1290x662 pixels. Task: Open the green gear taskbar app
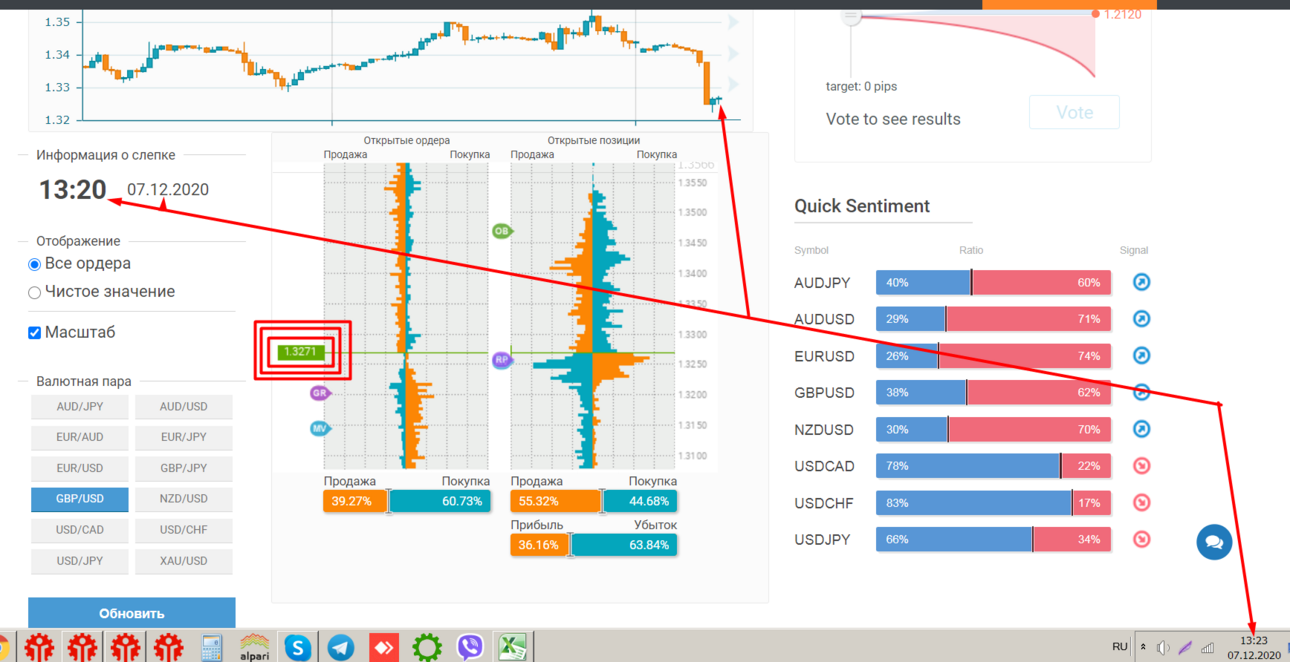tap(427, 647)
